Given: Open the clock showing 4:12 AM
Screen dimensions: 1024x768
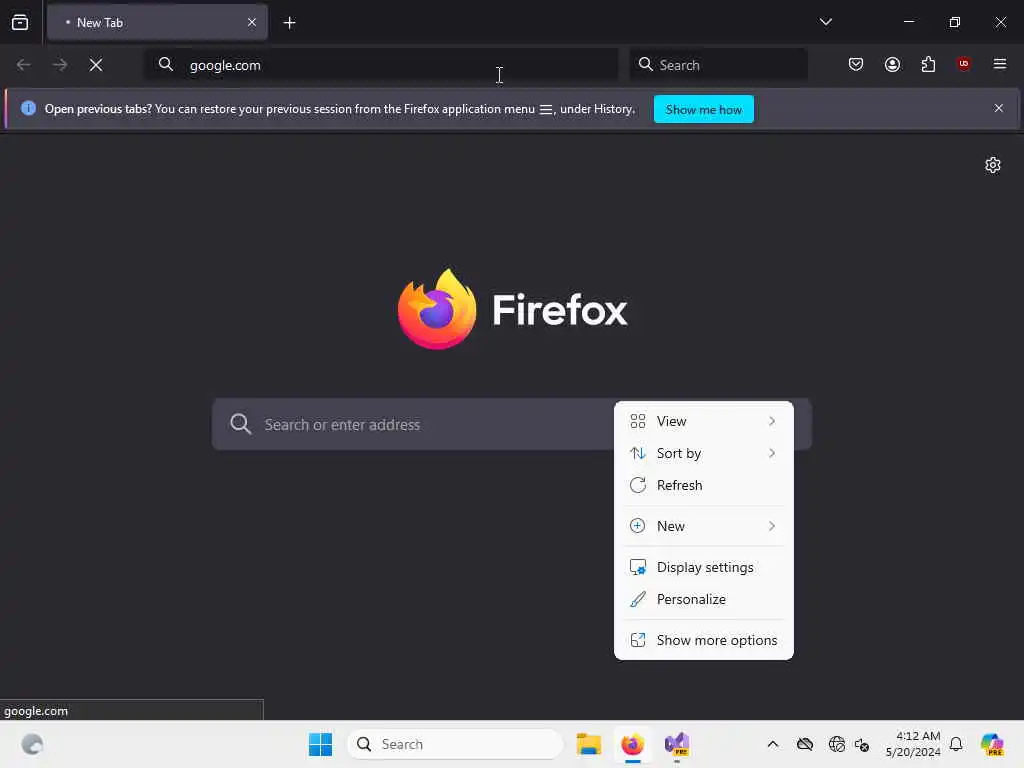Looking at the screenshot, I should [x=912, y=744].
